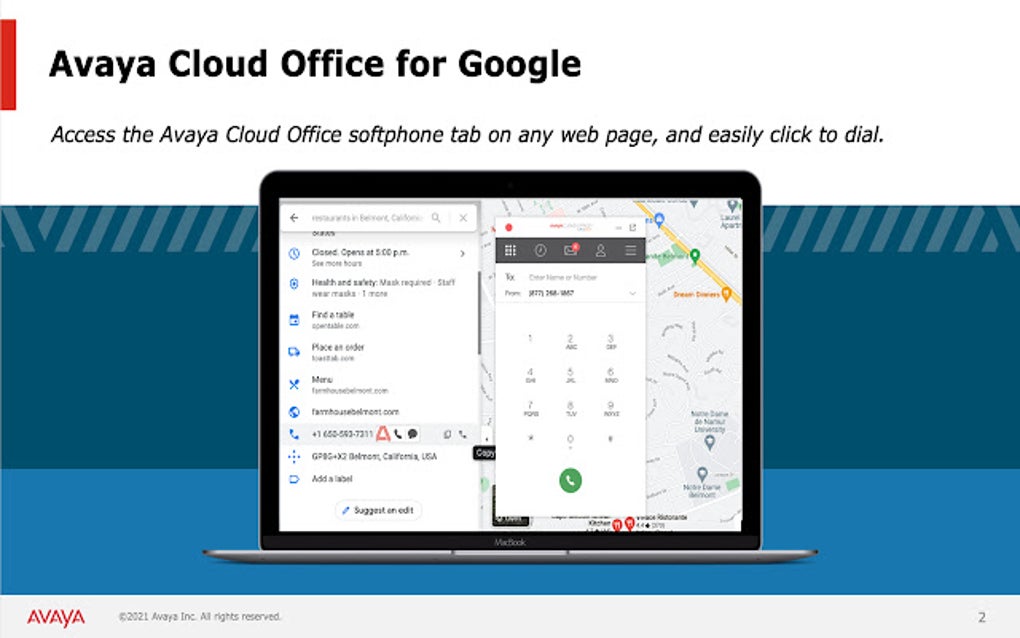Tap the star key on the keypad
The width and height of the screenshot is (1020, 638).
[530, 438]
